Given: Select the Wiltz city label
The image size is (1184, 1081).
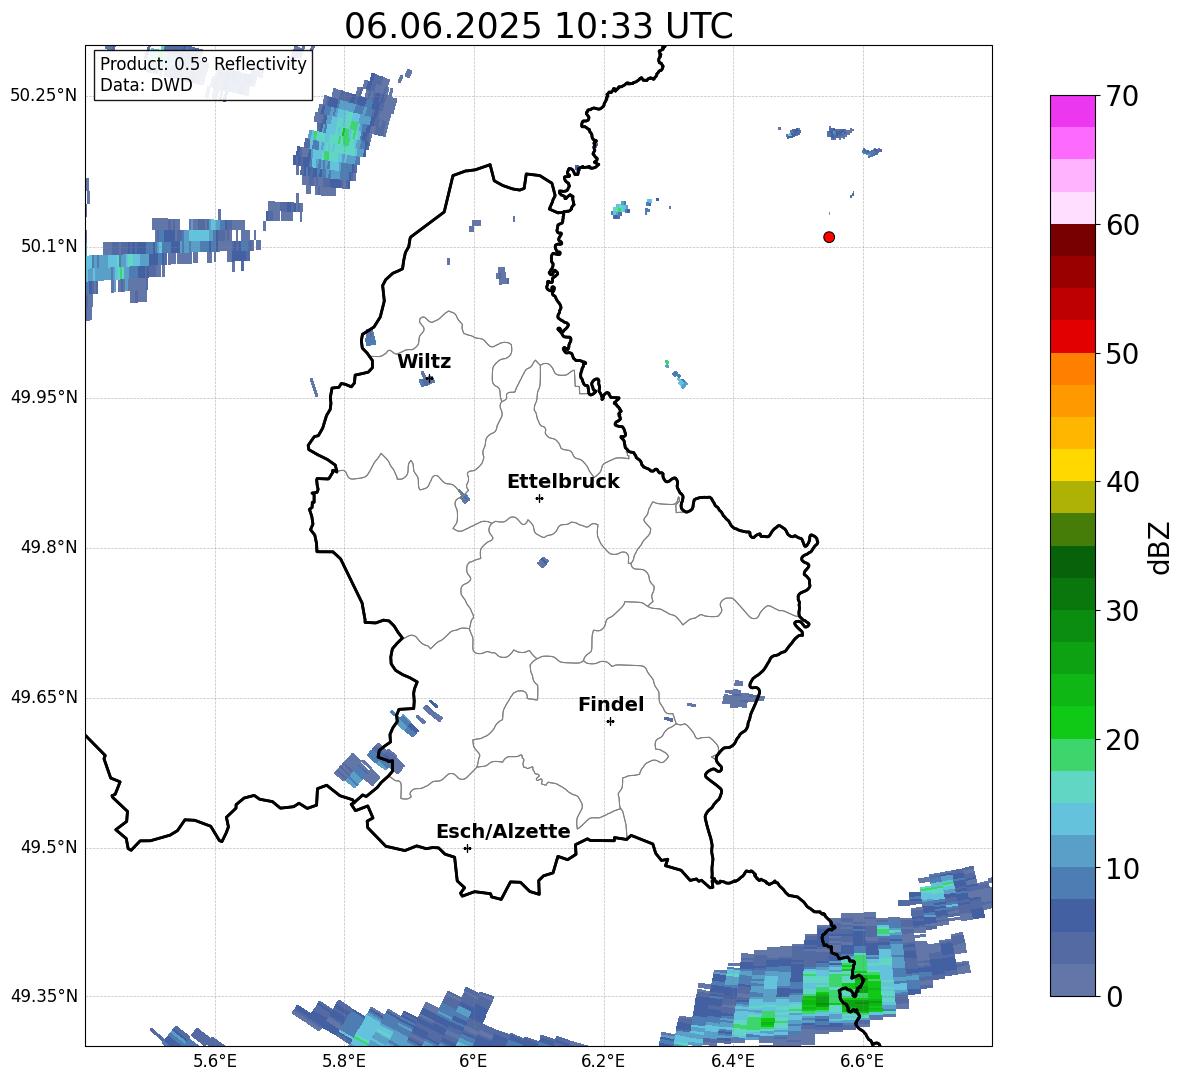Looking at the screenshot, I should click(424, 362).
